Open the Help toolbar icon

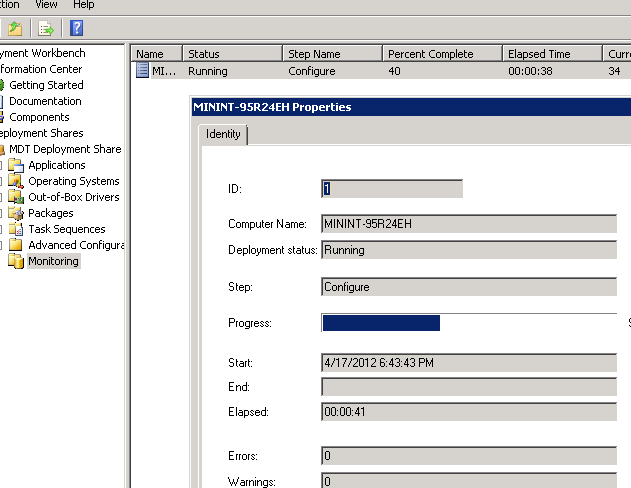[76, 28]
